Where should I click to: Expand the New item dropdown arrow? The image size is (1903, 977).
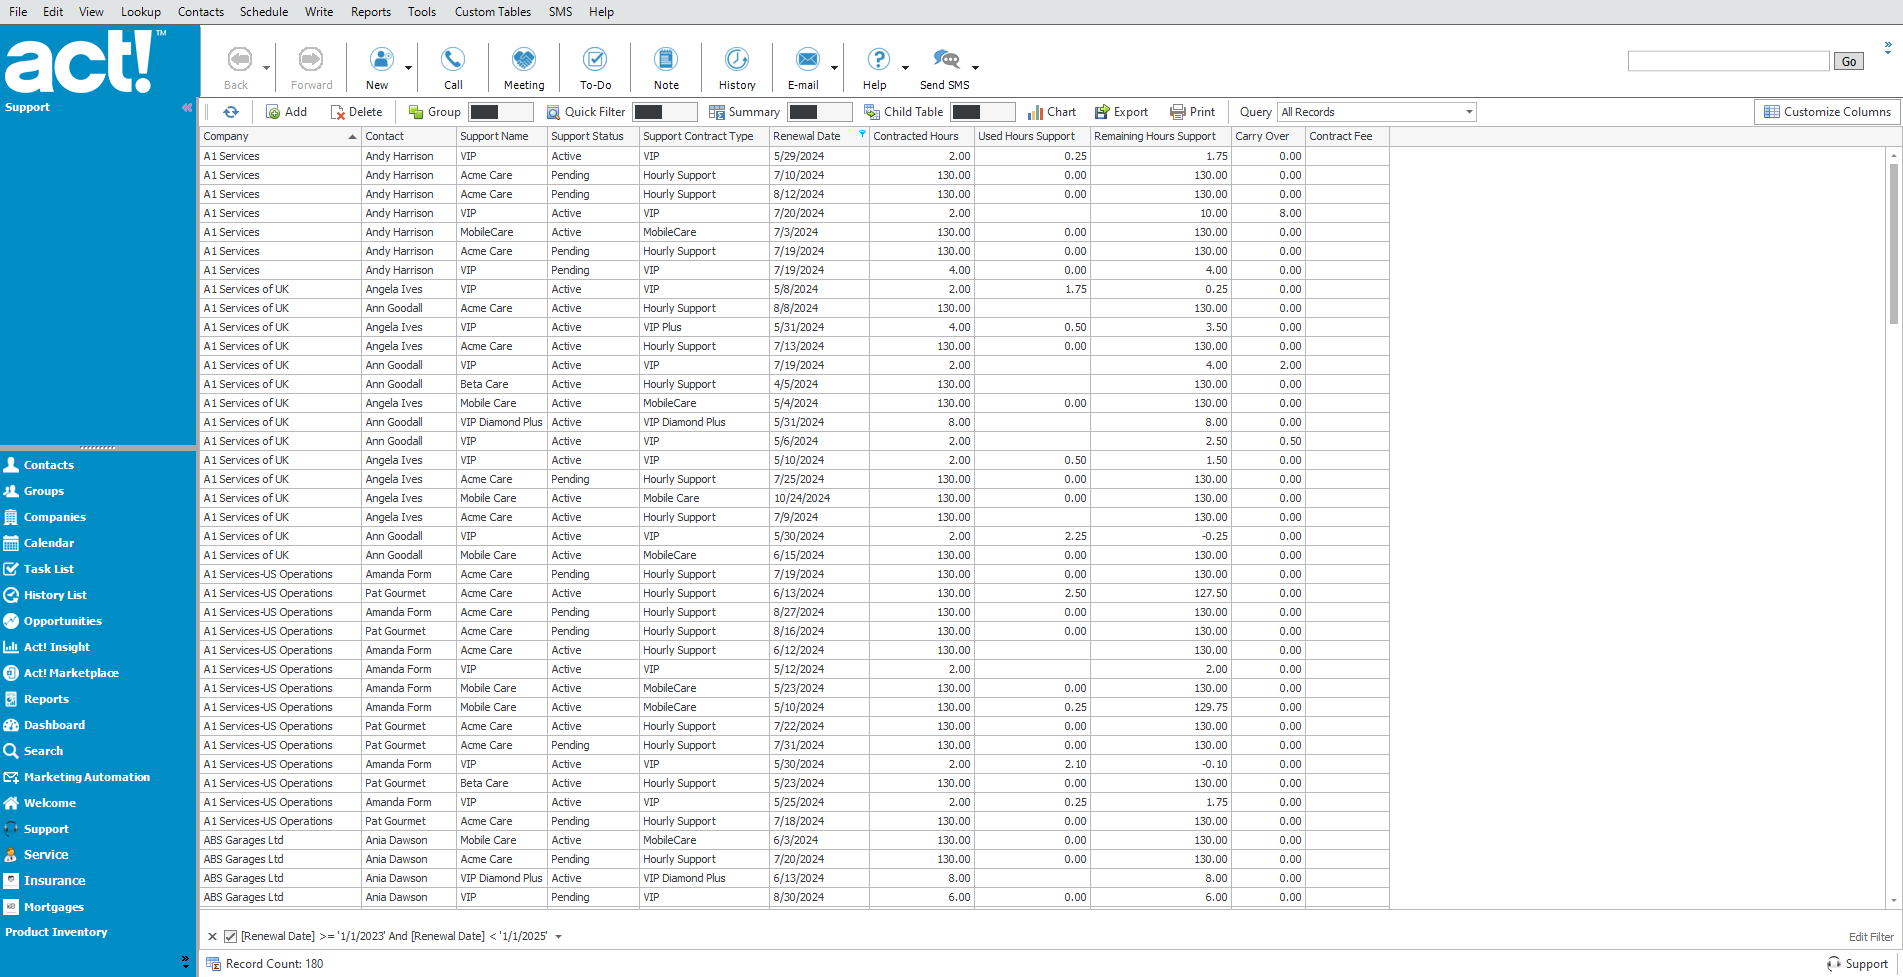click(x=408, y=68)
